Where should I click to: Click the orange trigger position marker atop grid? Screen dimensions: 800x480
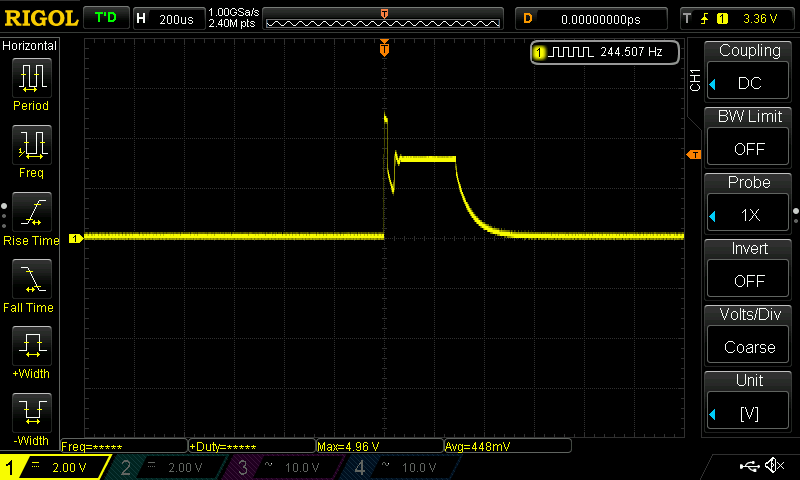click(x=385, y=48)
